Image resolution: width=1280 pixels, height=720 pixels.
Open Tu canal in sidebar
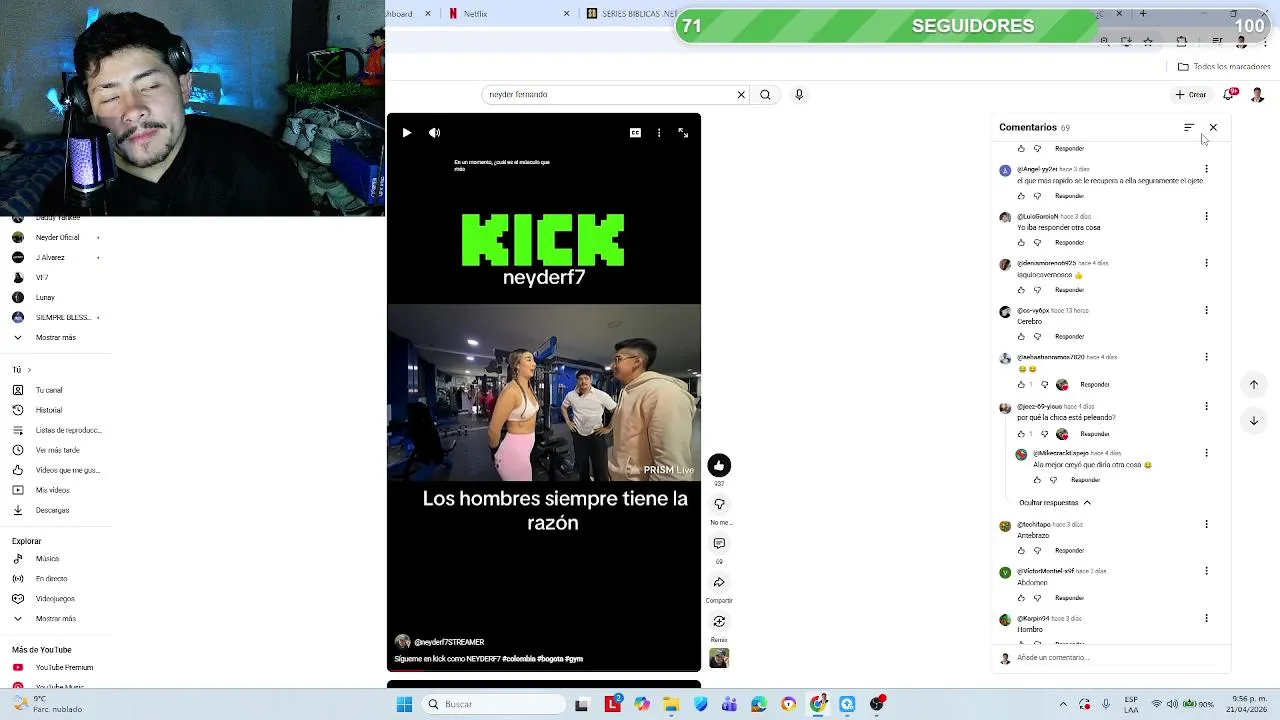(49, 390)
